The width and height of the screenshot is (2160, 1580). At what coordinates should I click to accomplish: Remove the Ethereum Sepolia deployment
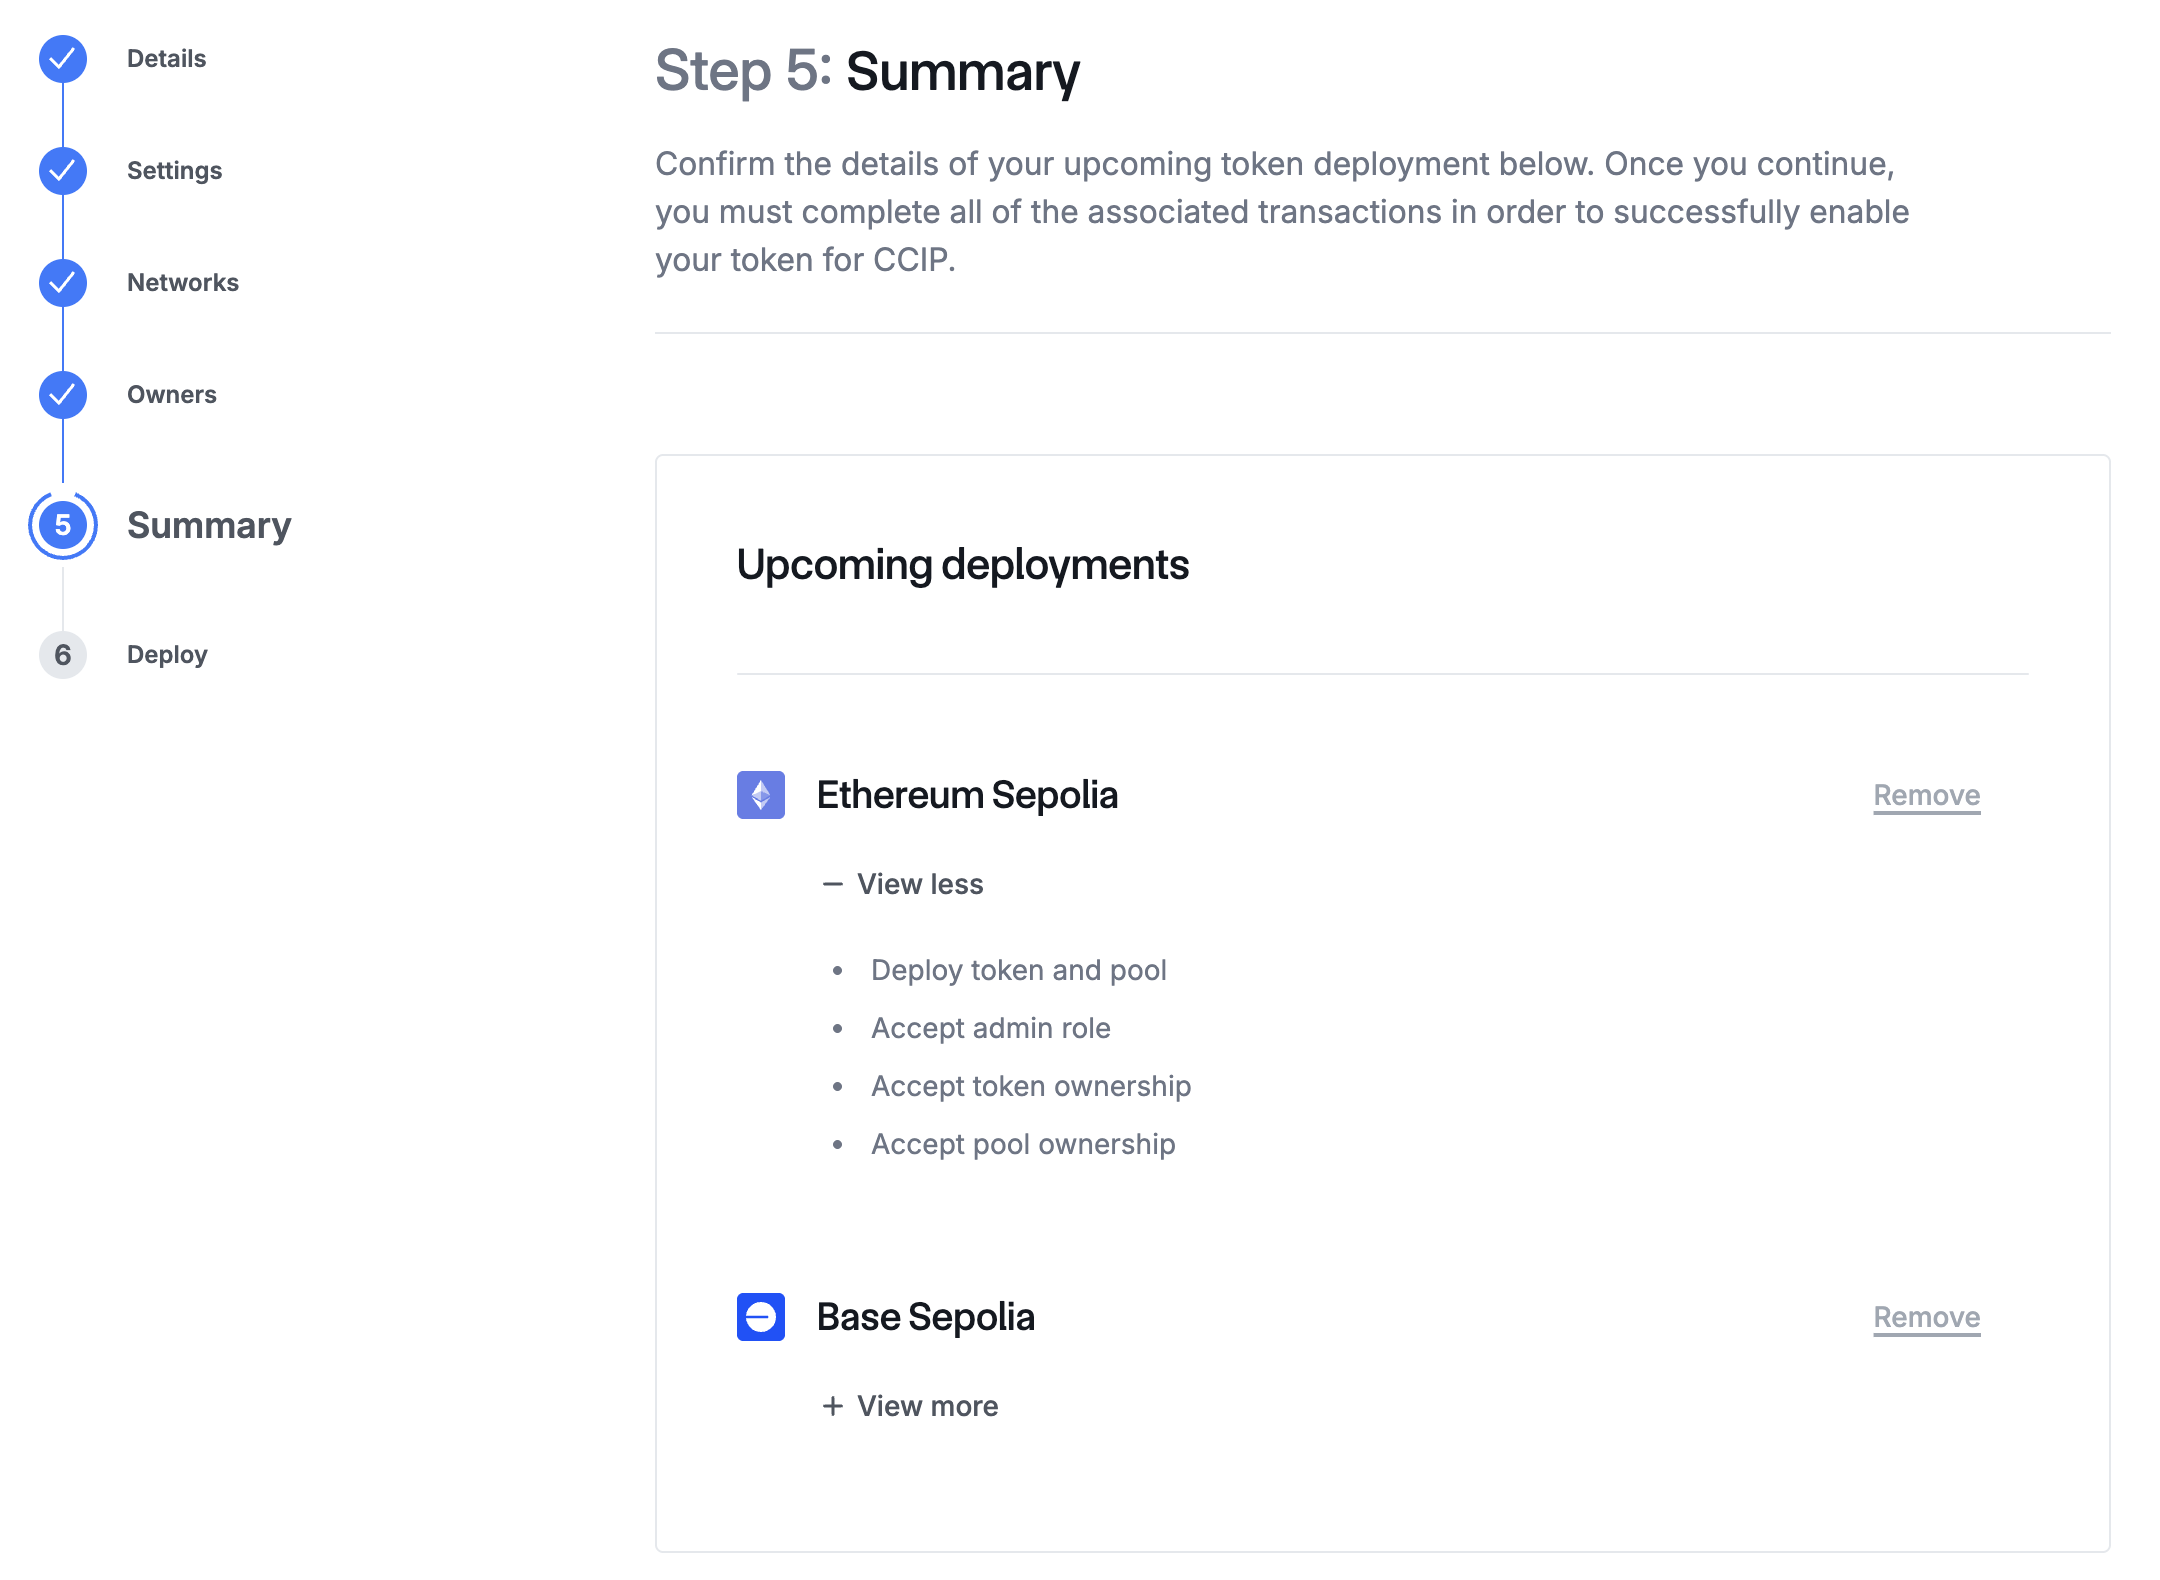pyautogui.click(x=1925, y=795)
